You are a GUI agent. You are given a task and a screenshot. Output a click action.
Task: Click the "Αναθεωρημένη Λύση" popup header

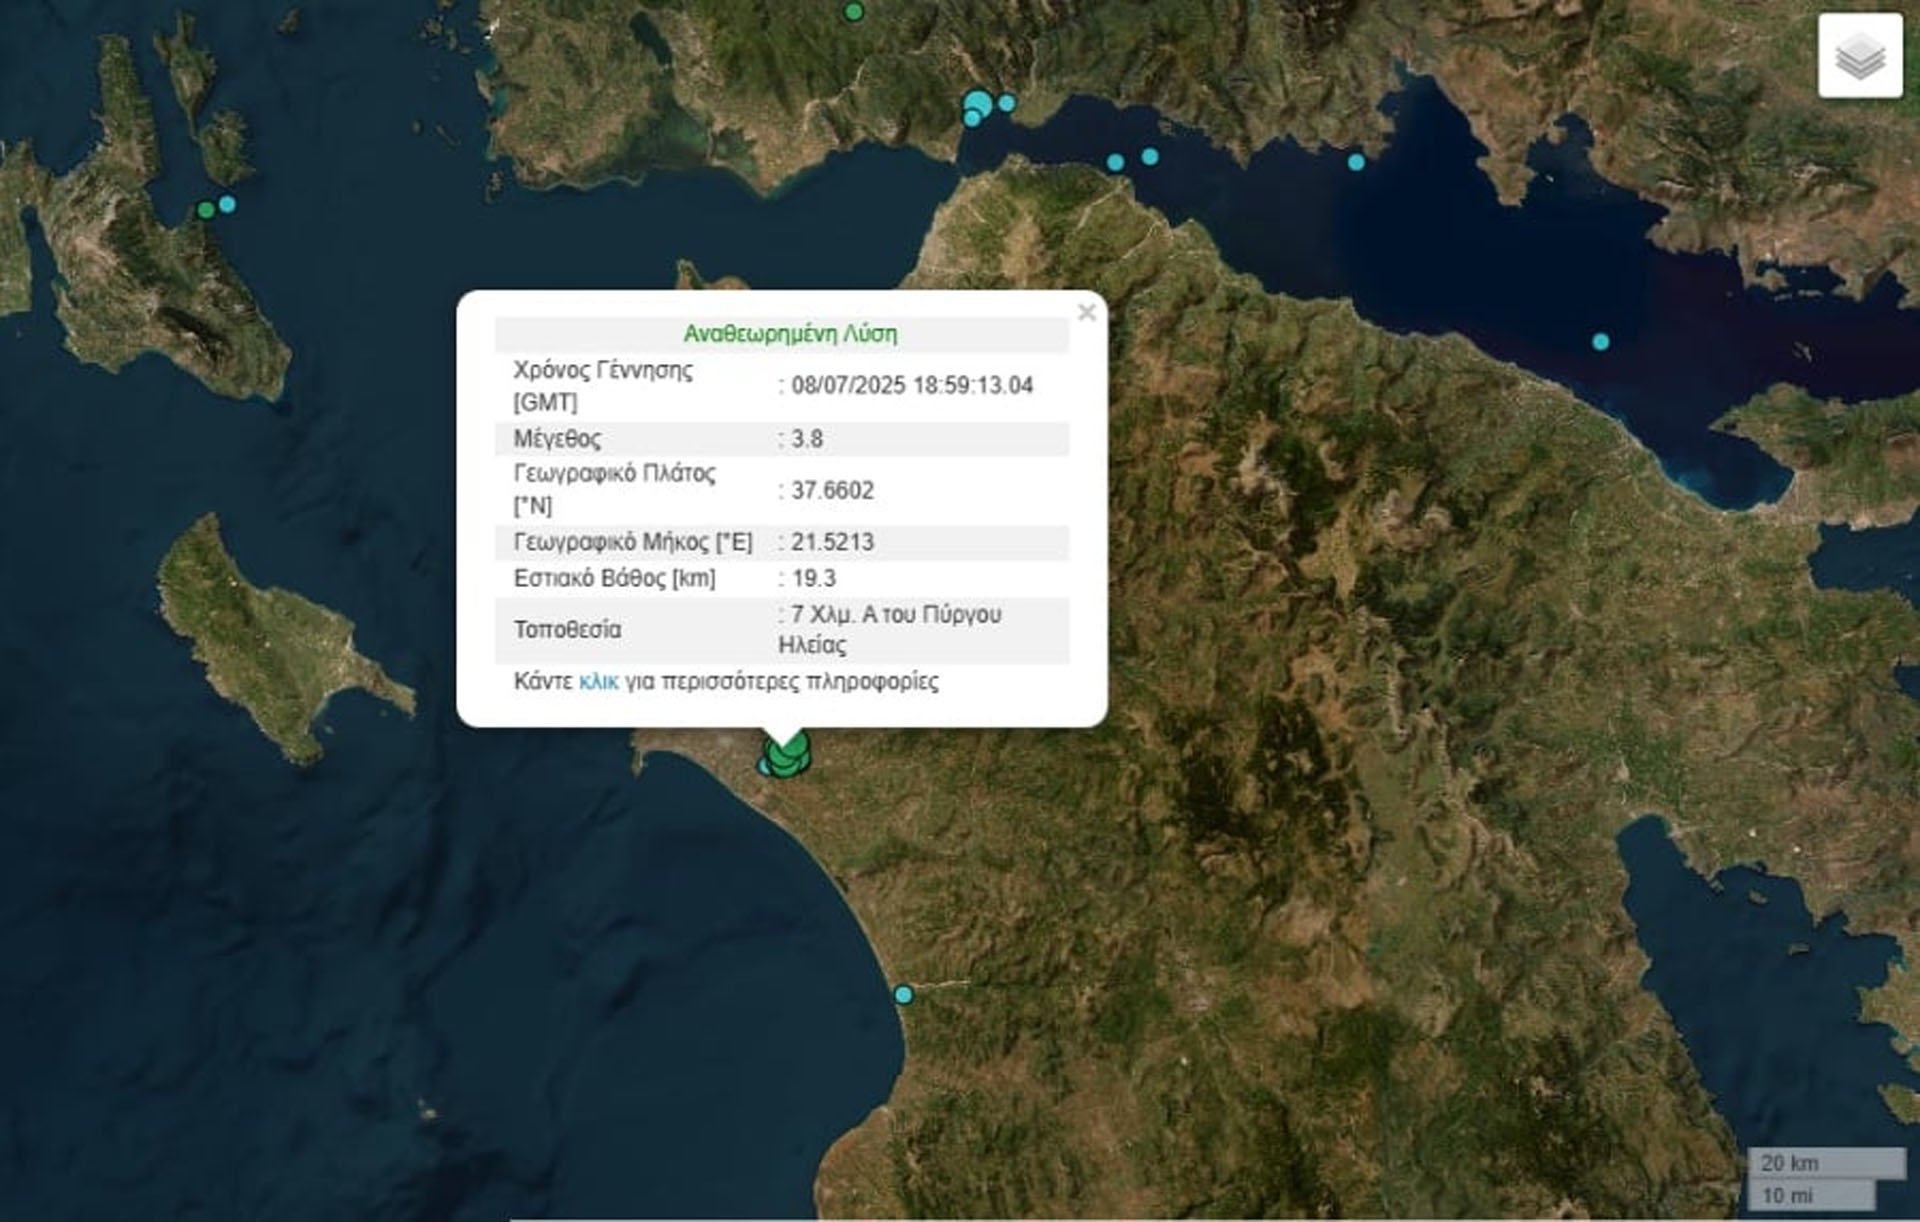point(790,334)
